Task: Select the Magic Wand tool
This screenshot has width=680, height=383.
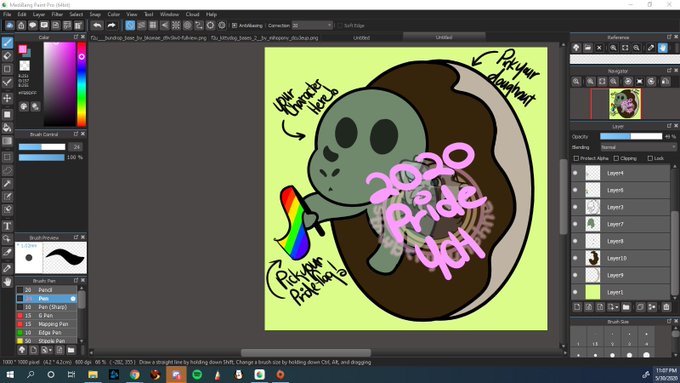Action: click(7, 184)
